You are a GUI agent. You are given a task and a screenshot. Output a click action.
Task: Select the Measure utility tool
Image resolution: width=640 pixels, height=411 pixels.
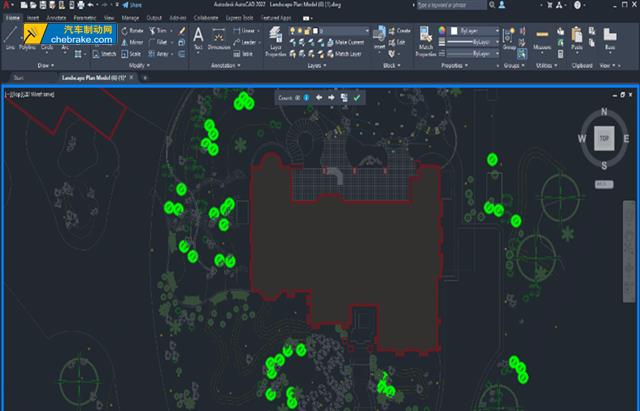click(542, 39)
